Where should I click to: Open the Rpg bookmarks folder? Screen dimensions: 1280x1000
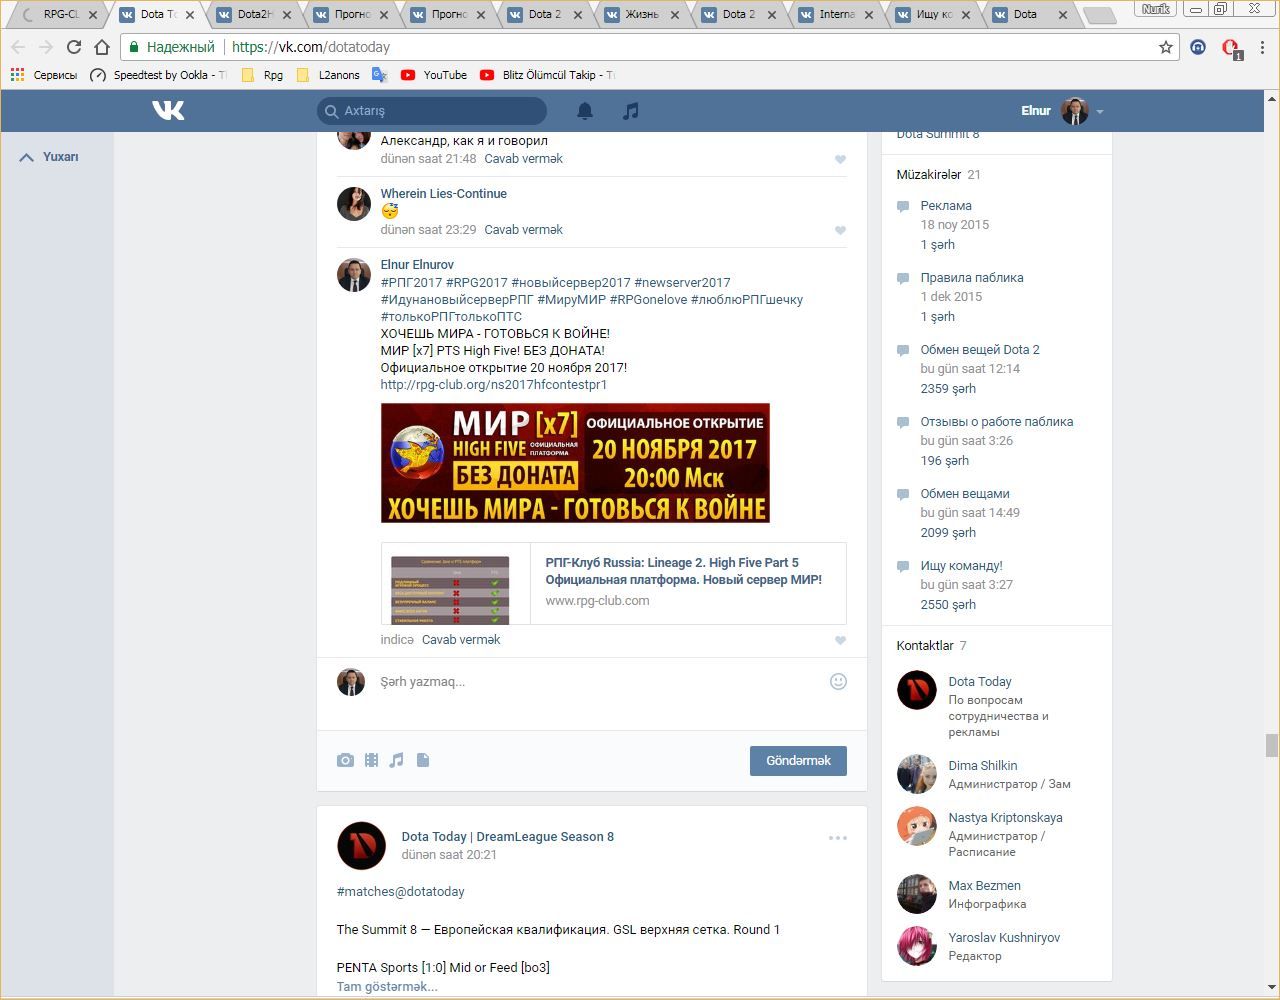[262, 75]
